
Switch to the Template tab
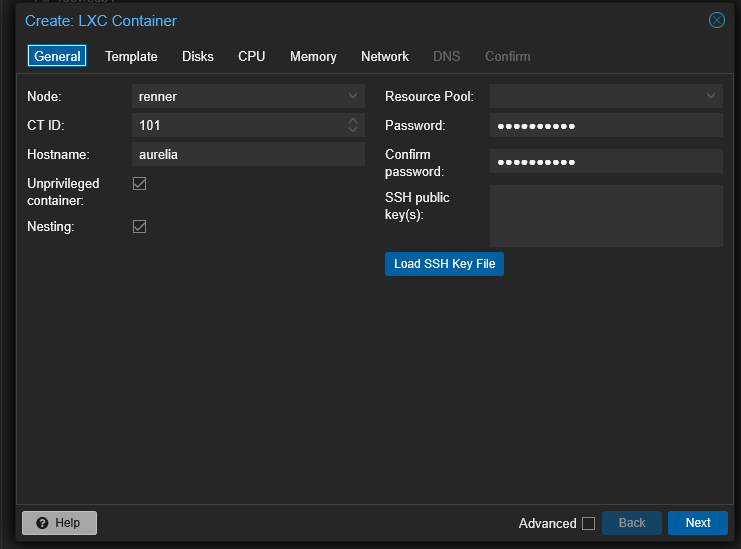(131, 56)
